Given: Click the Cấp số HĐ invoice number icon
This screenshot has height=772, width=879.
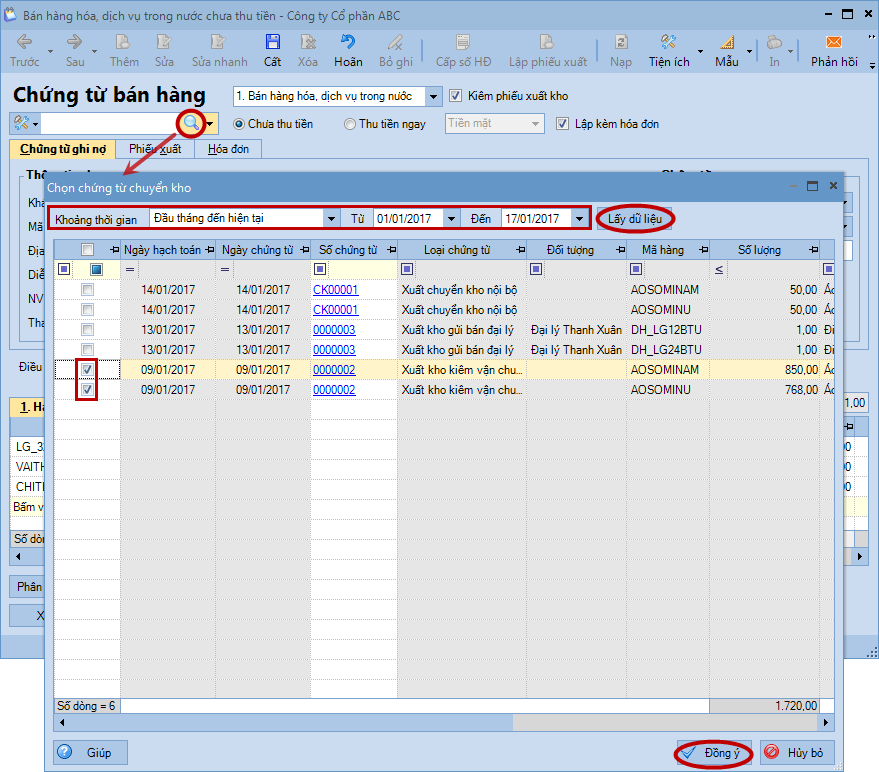Looking at the screenshot, I should point(463,42).
